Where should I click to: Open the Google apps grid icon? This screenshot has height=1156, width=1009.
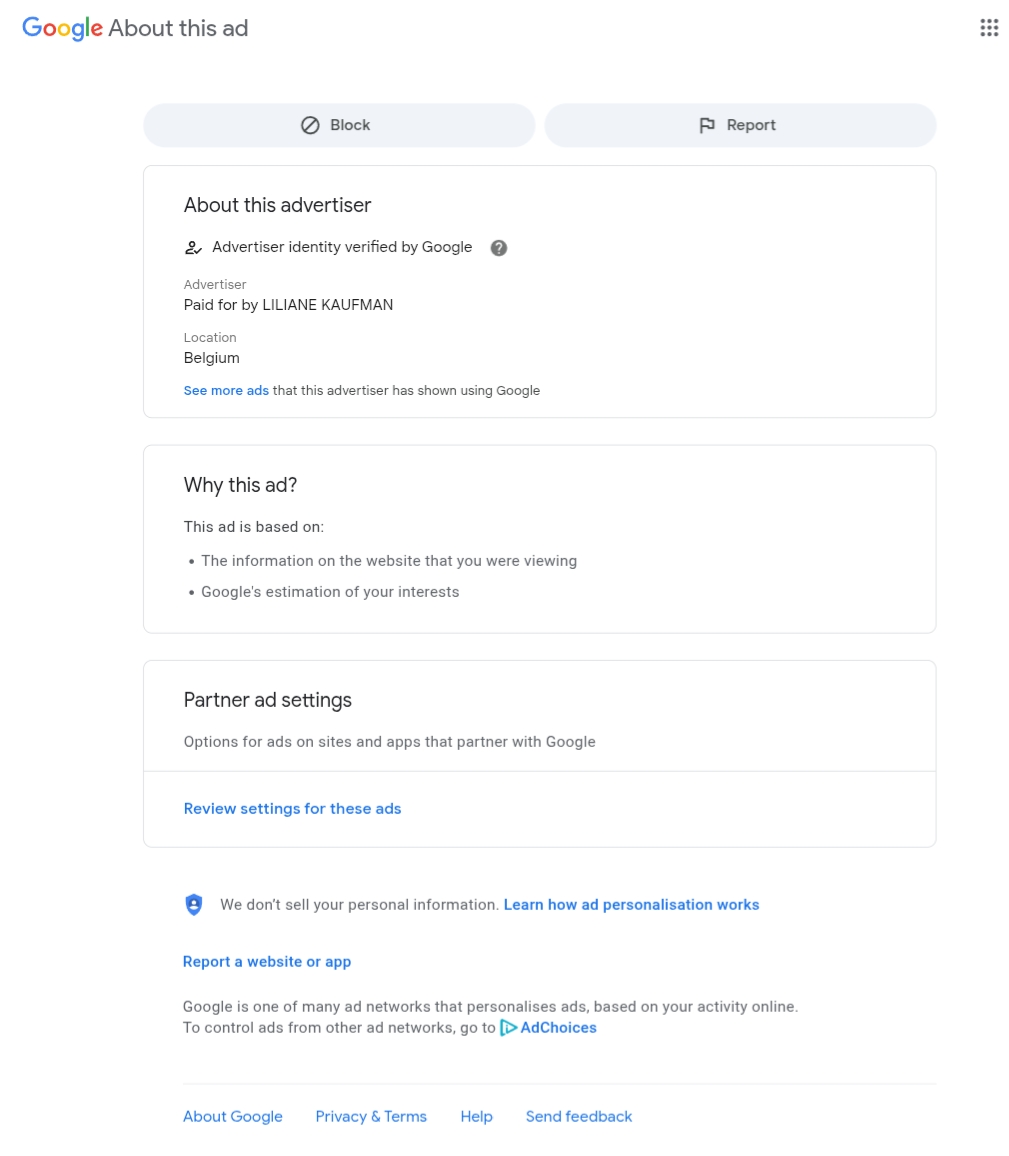click(x=989, y=28)
